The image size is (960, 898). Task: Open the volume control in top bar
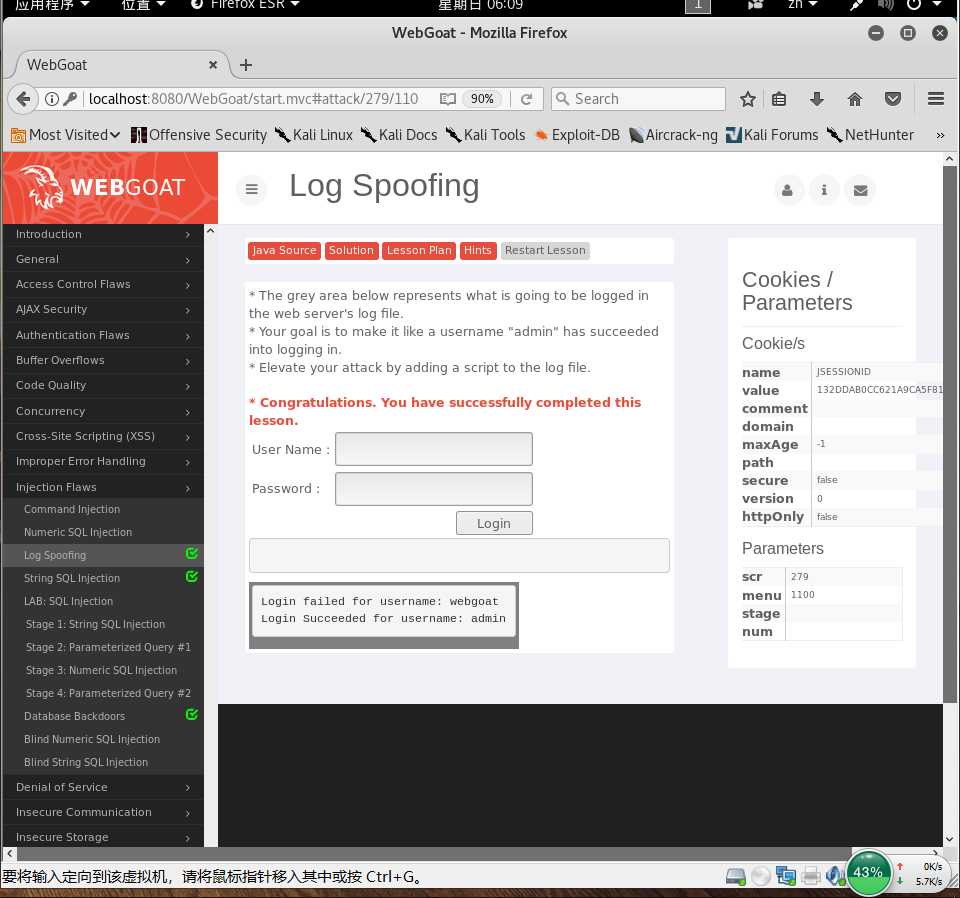pyautogui.click(x=885, y=5)
